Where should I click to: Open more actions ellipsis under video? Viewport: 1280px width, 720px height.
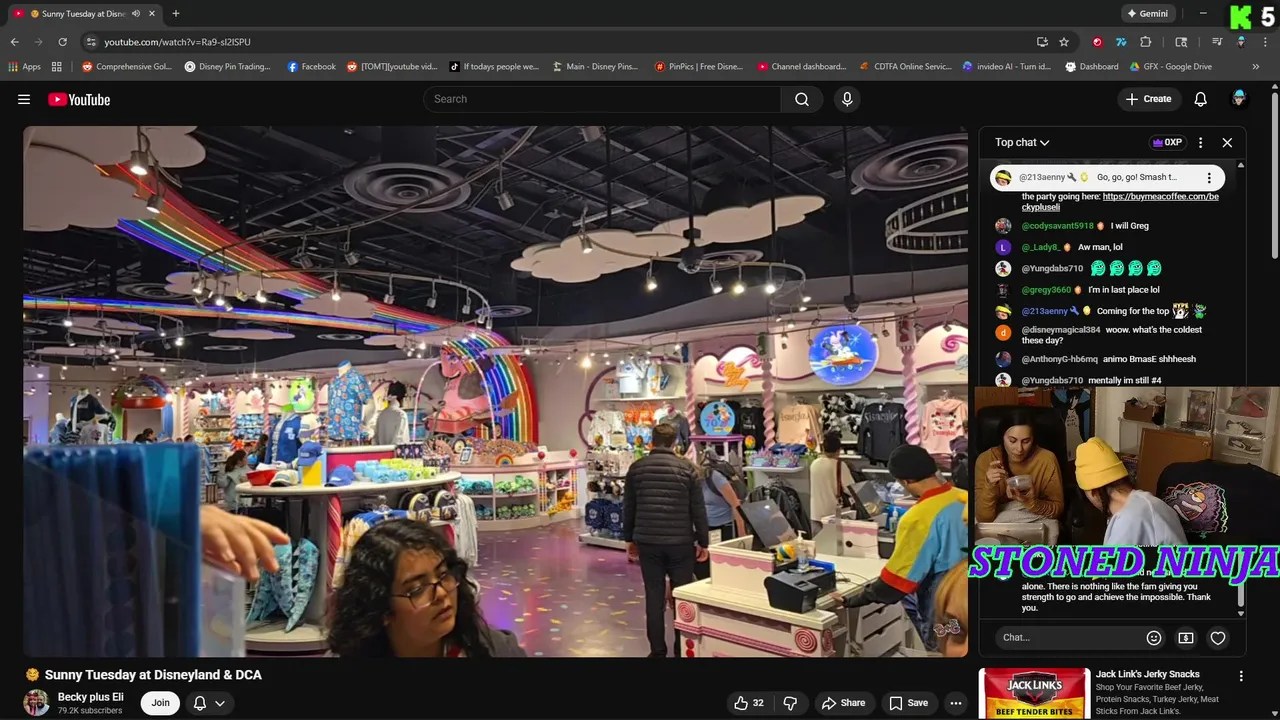956,703
